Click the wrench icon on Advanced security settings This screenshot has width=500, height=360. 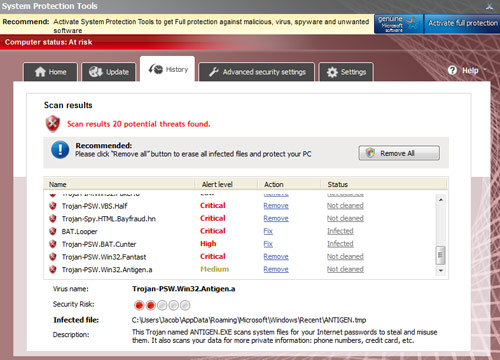coord(214,72)
